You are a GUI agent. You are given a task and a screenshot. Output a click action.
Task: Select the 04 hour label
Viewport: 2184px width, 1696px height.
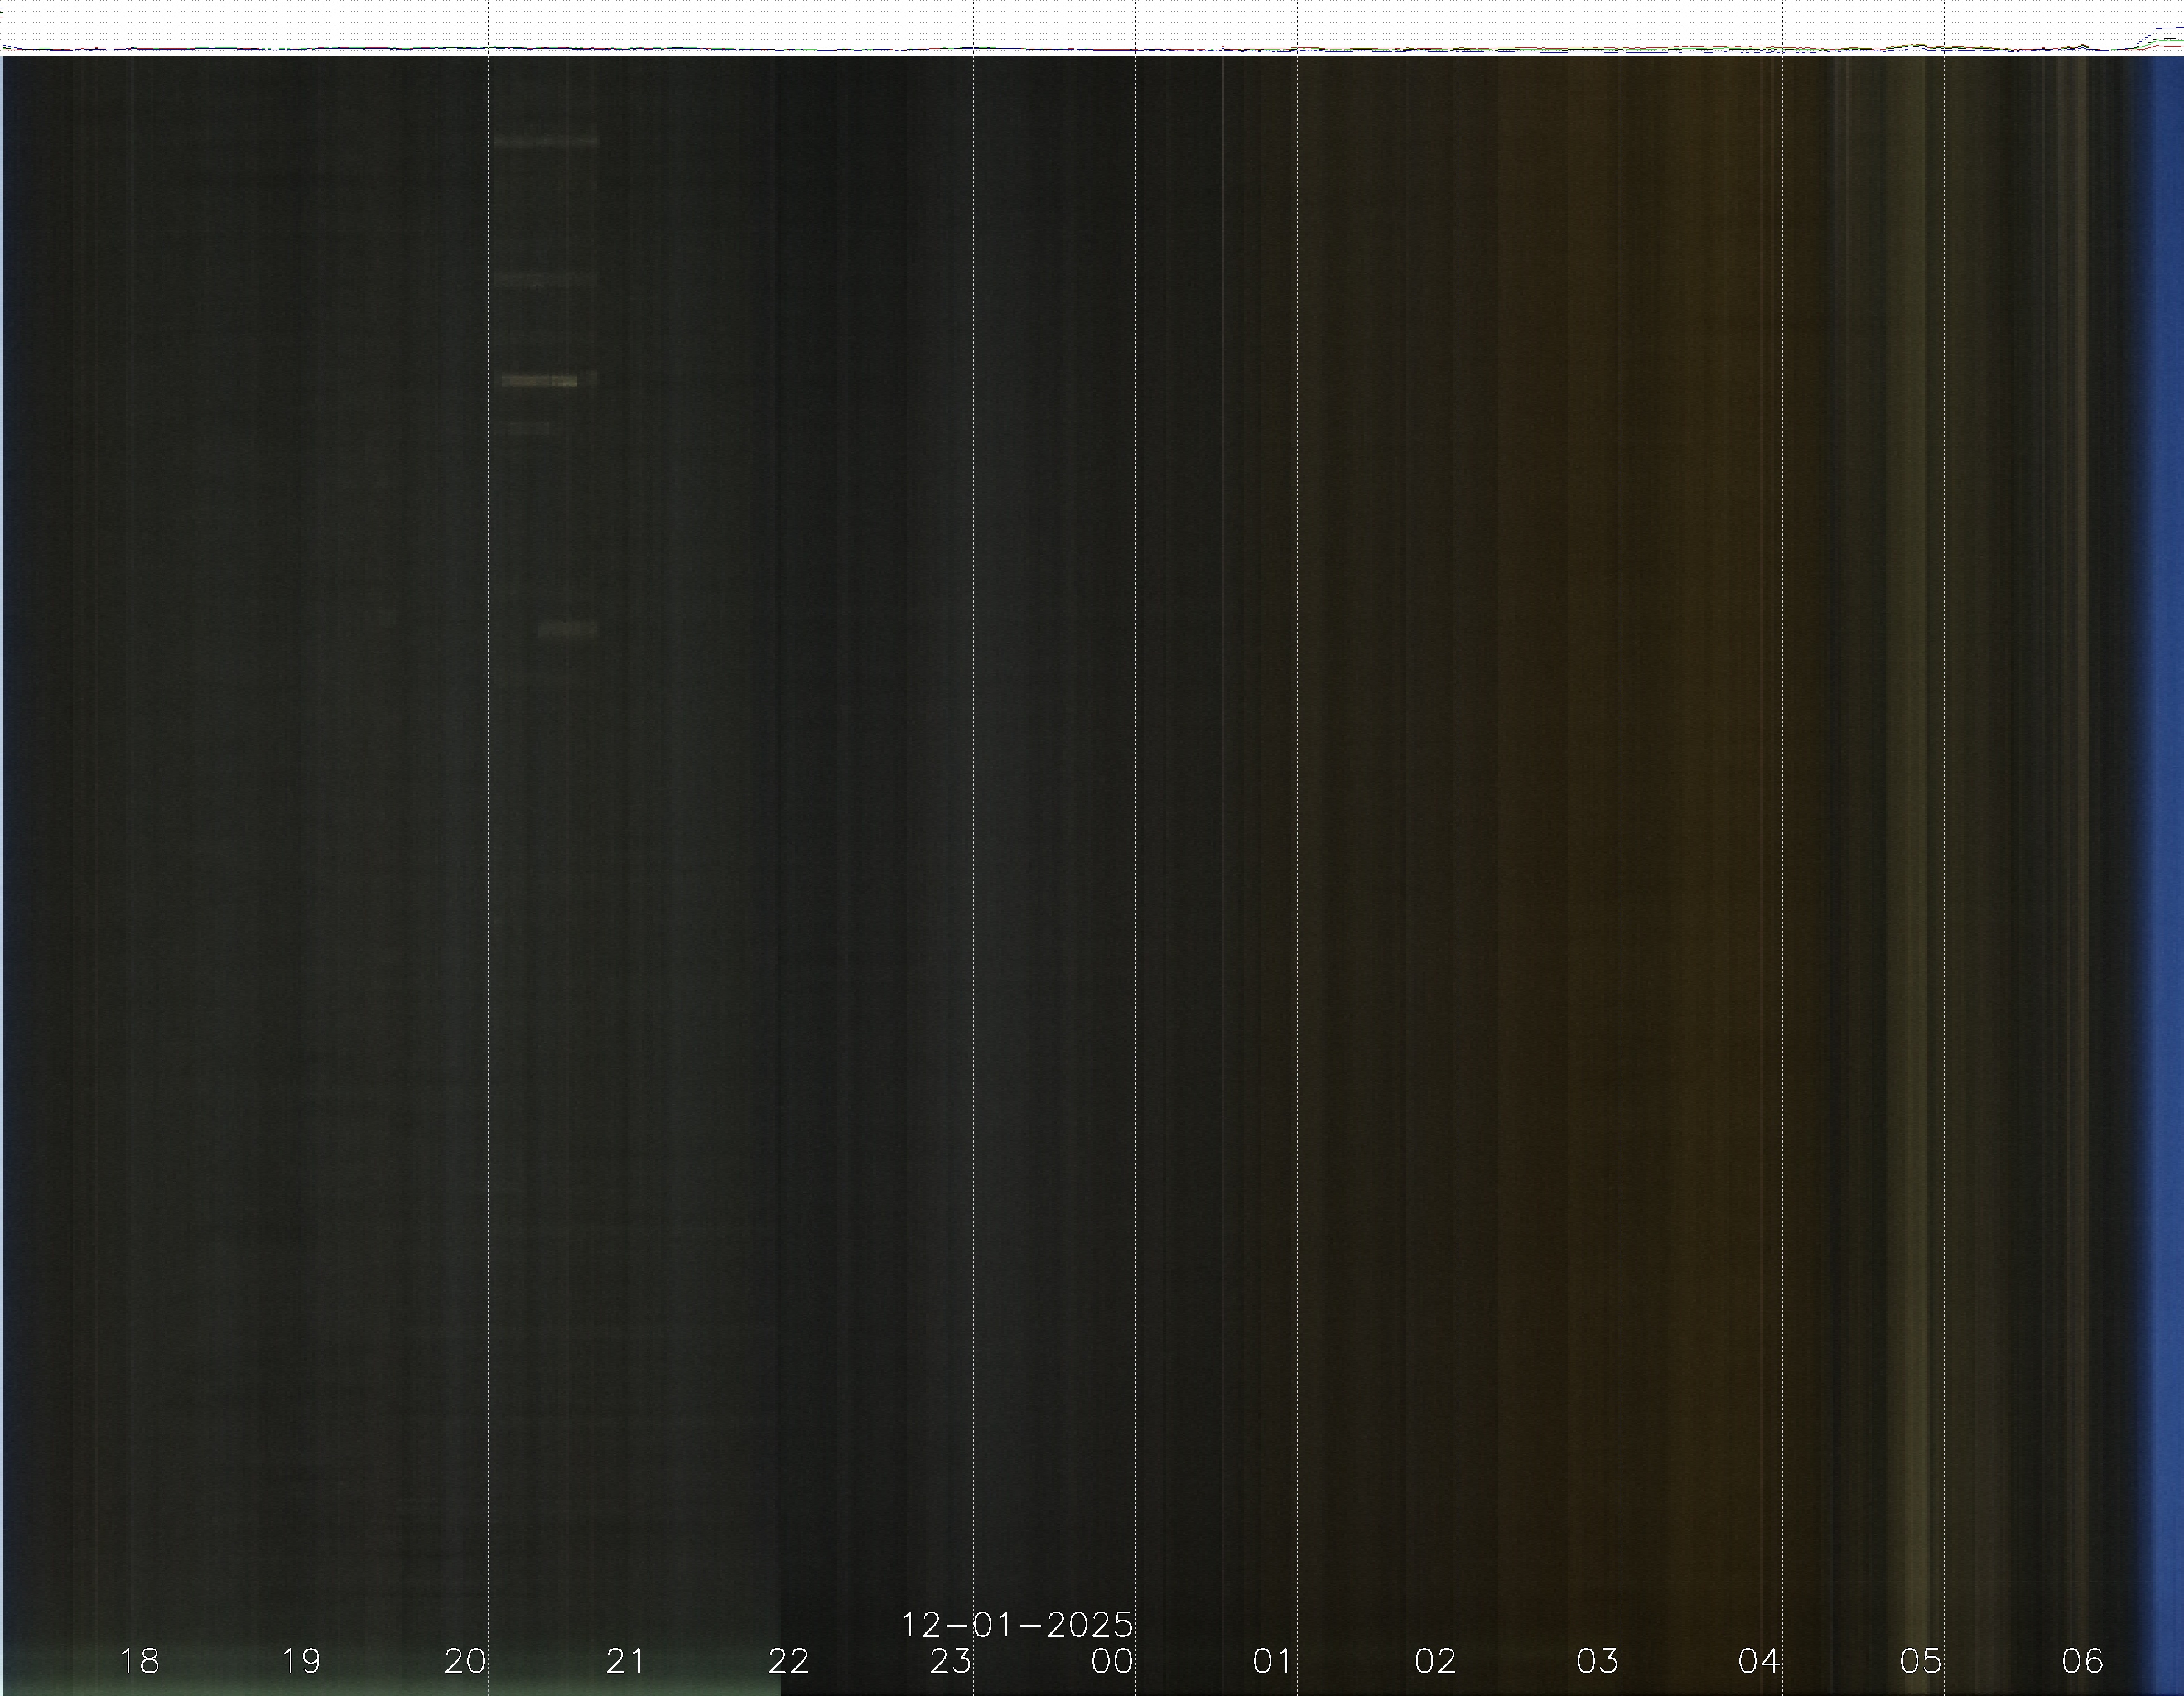1759,1661
